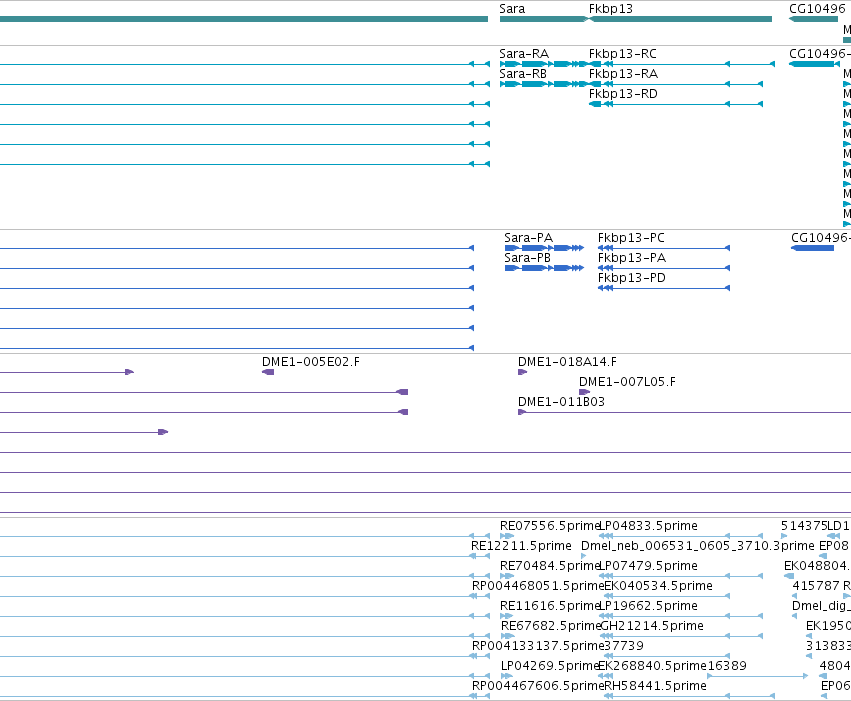Click the 16389 EST label
This screenshot has height=701, width=851.
pyautogui.click(x=727, y=666)
